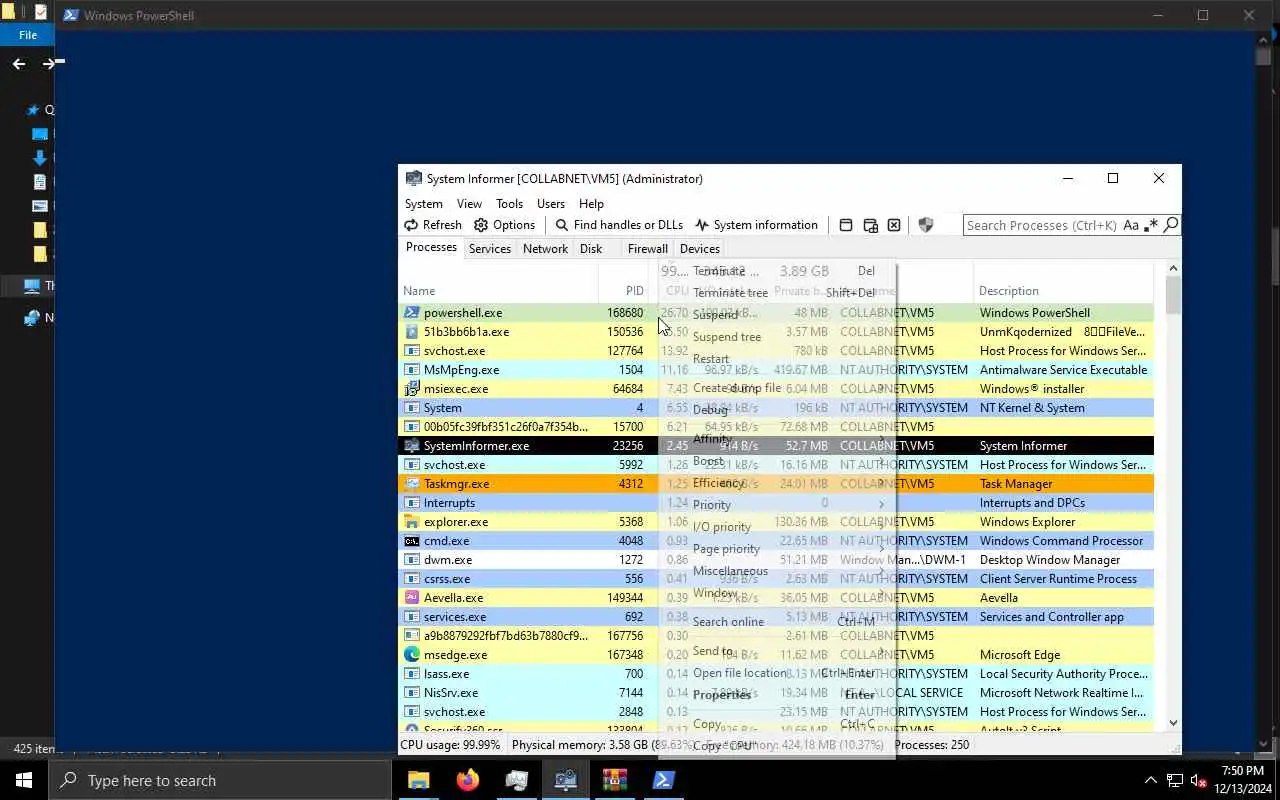Select the Taskmgr.exe process icon
1280x800 pixels.
411,484
